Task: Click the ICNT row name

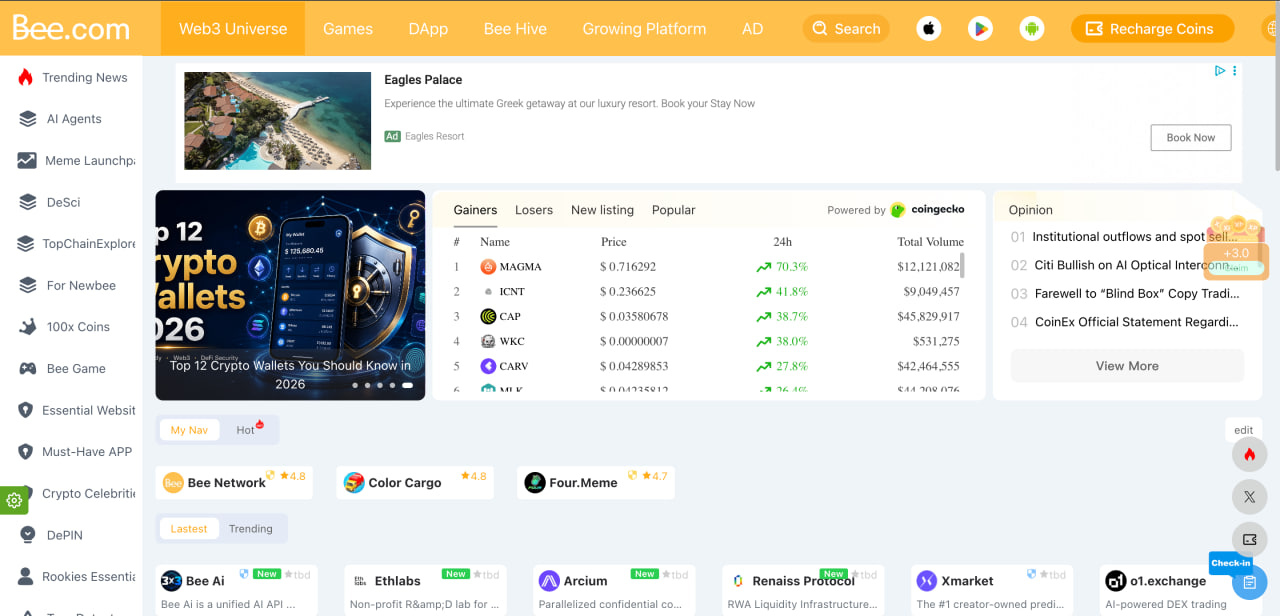Action: (x=512, y=292)
